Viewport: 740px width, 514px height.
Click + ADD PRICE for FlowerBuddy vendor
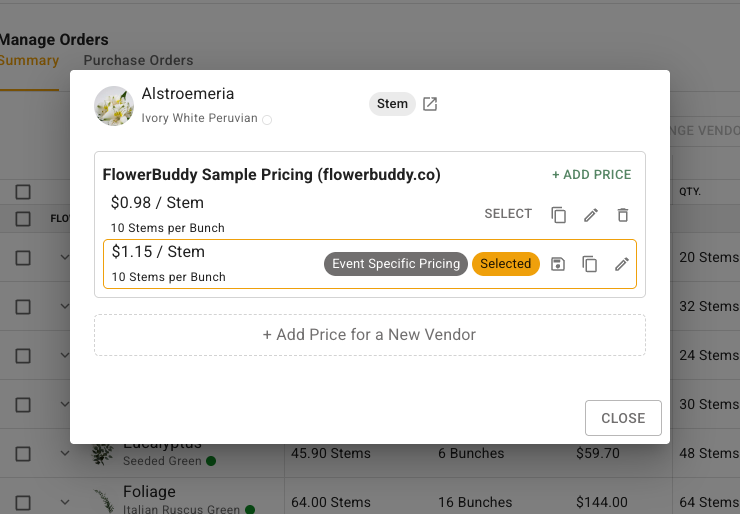[x=591, y=175]
